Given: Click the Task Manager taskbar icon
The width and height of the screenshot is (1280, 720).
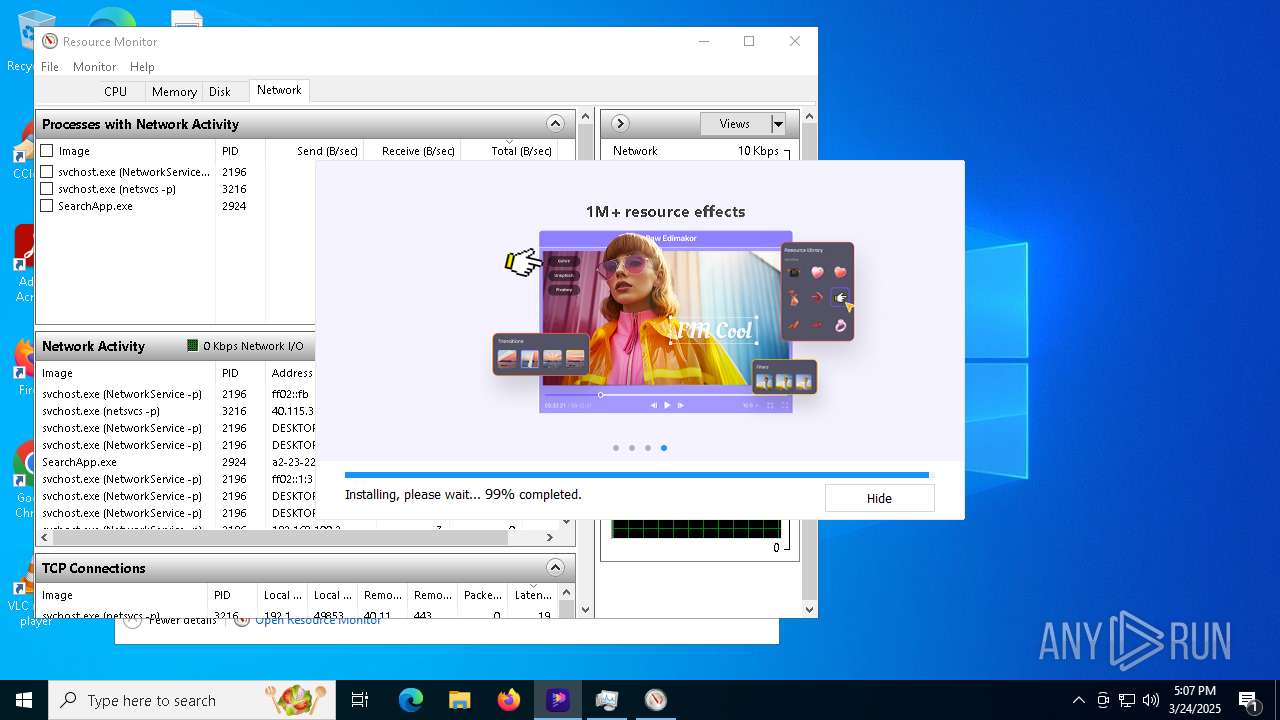Looking at the screenshot, I should 606,700.
